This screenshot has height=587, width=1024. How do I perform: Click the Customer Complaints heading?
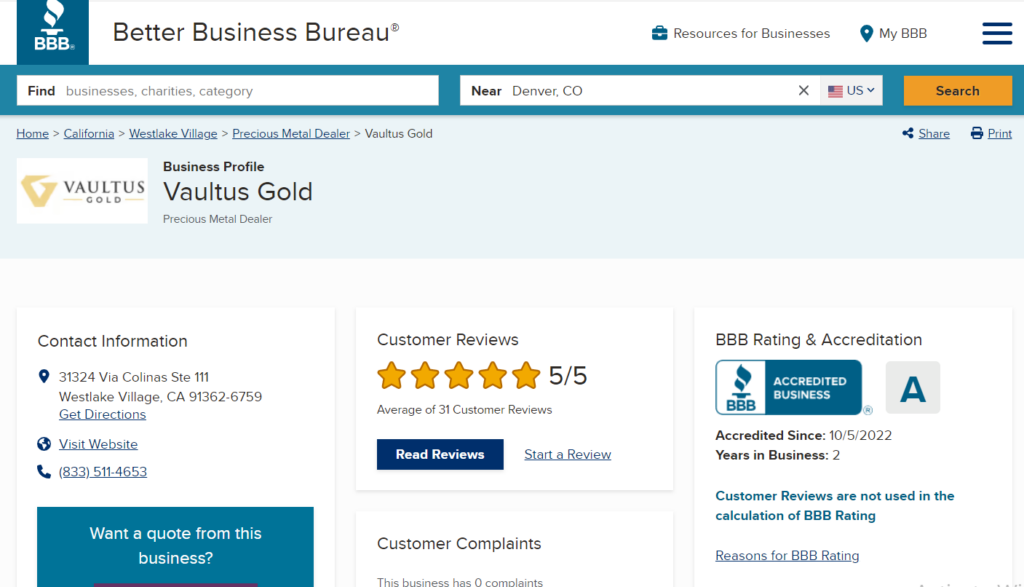(459, 543)
